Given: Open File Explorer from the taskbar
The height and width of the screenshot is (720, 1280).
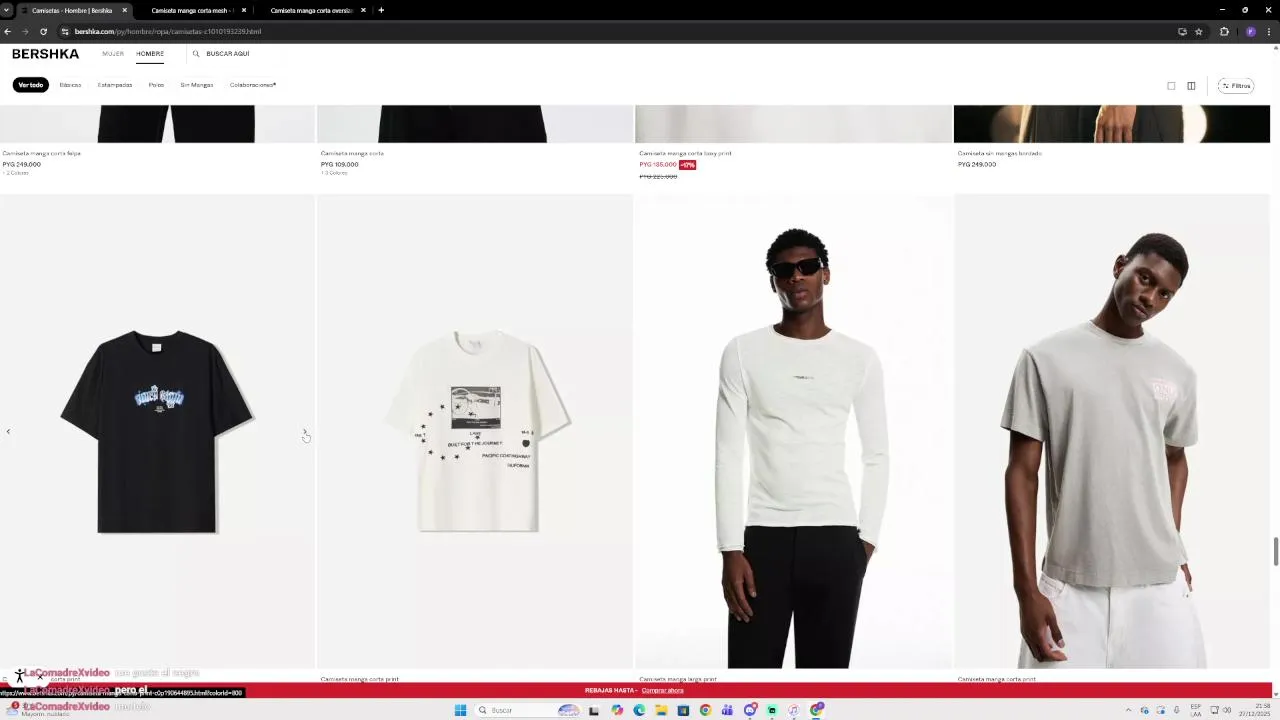Looking at the screenshot, I should pos(661,710).
